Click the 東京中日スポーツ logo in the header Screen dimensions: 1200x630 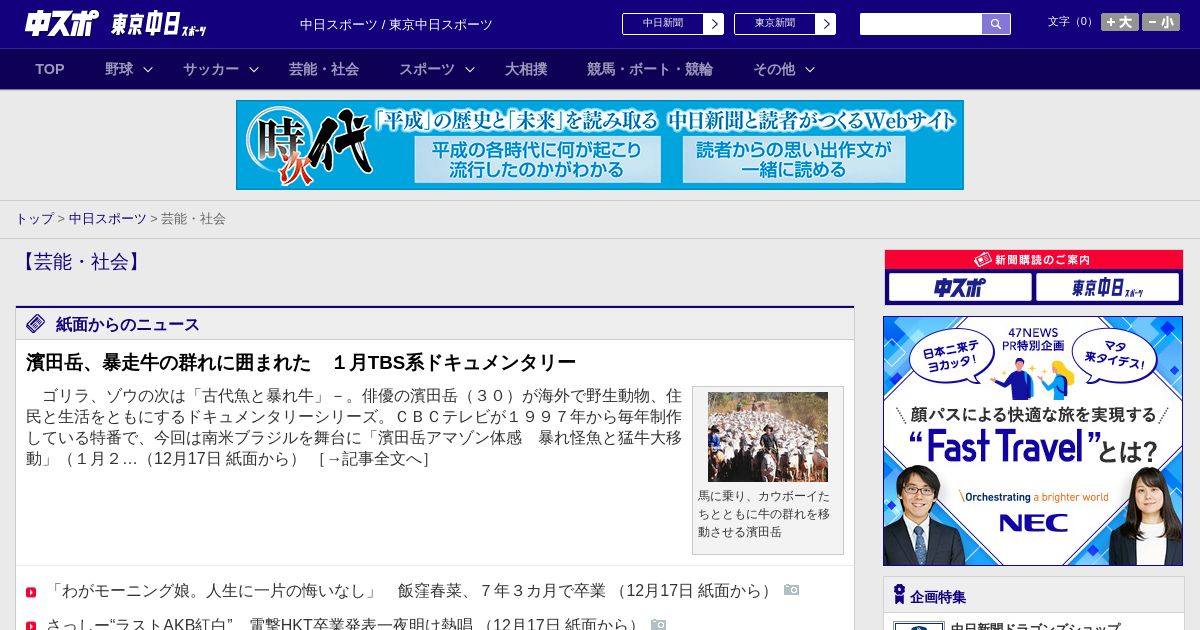(x=158, y=24)
